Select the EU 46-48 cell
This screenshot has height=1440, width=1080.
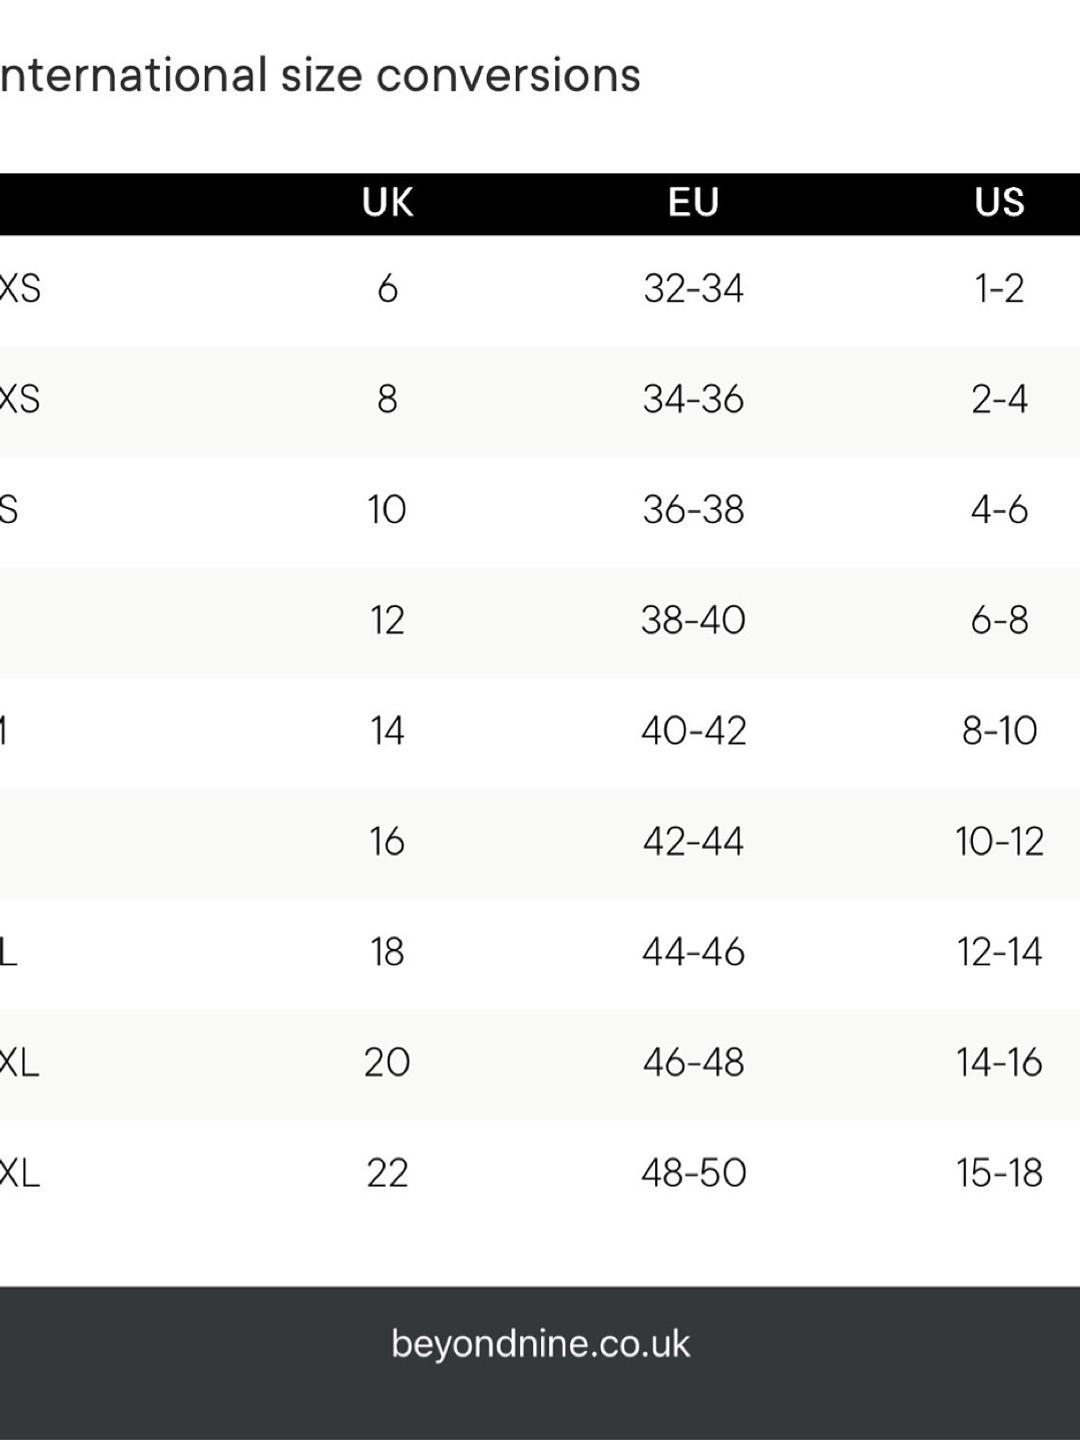point(693,1063)
